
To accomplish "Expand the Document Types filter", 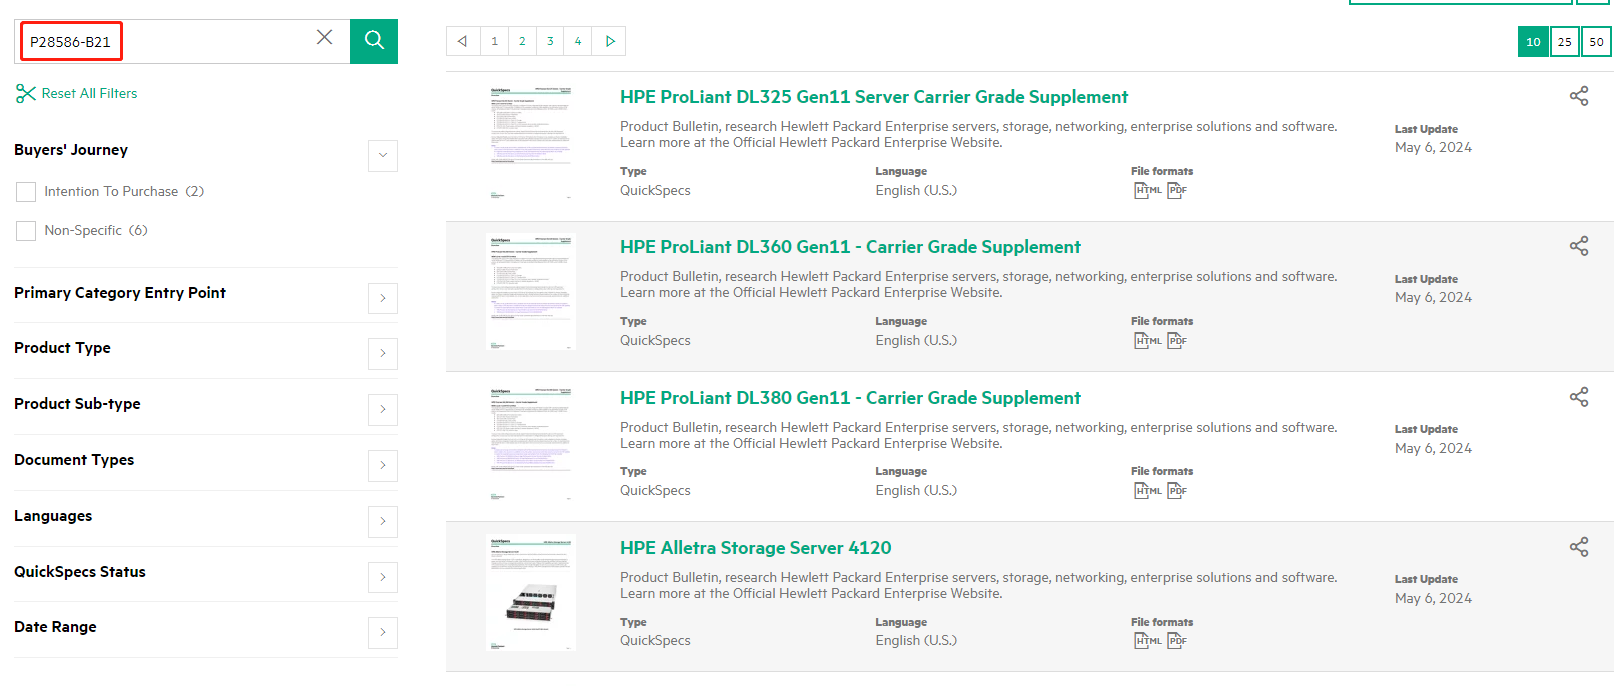I will [x=382, y=466].
